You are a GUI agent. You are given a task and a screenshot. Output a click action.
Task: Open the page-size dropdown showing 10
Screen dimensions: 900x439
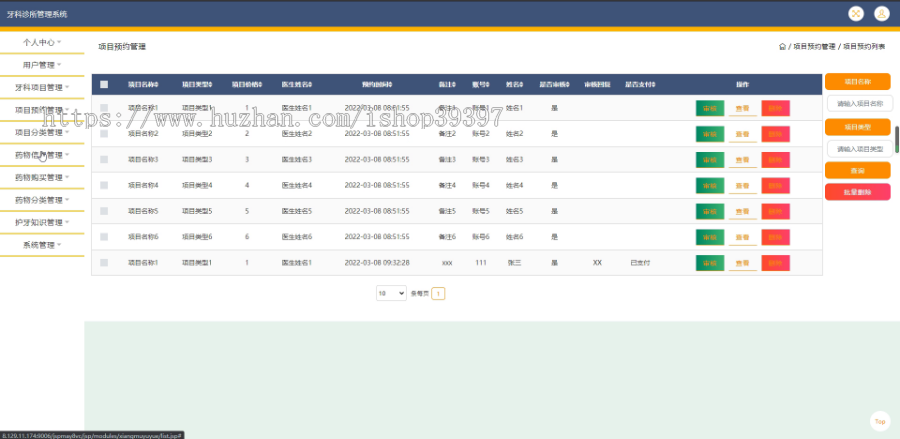click(391, 293)
